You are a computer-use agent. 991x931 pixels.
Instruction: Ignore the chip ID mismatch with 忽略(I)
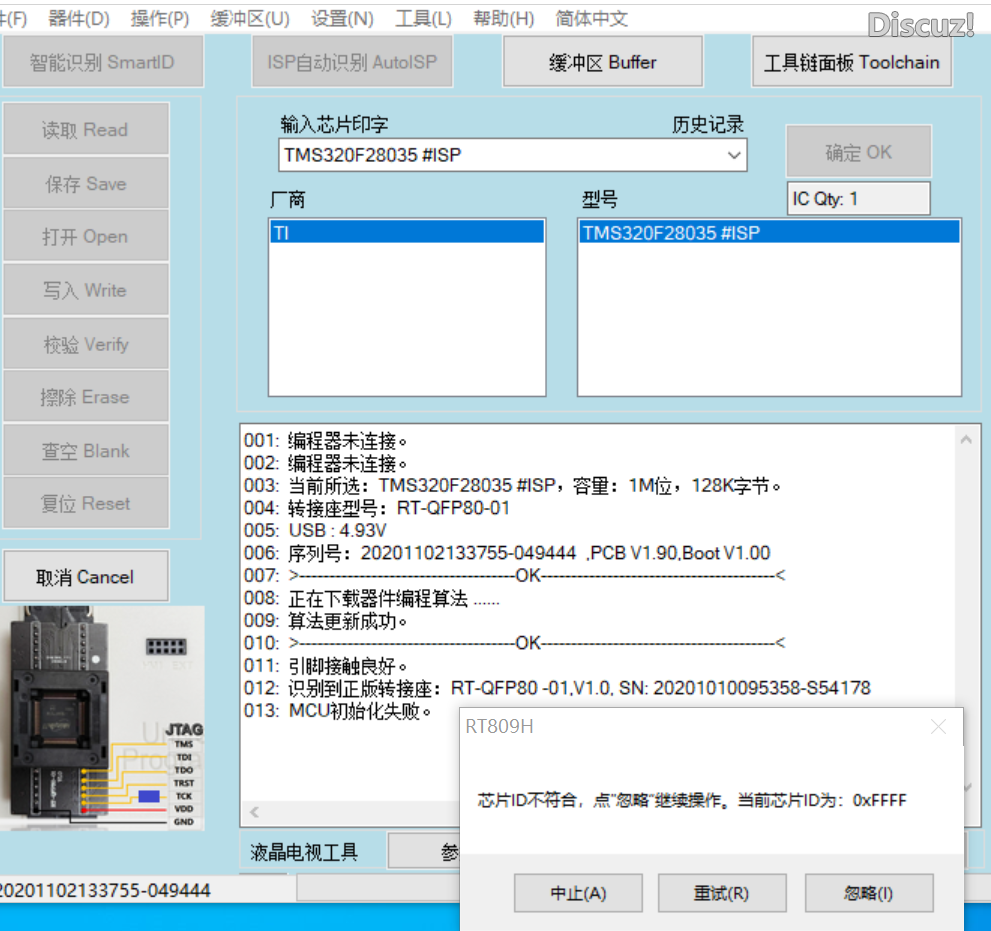tap(868, 893)
